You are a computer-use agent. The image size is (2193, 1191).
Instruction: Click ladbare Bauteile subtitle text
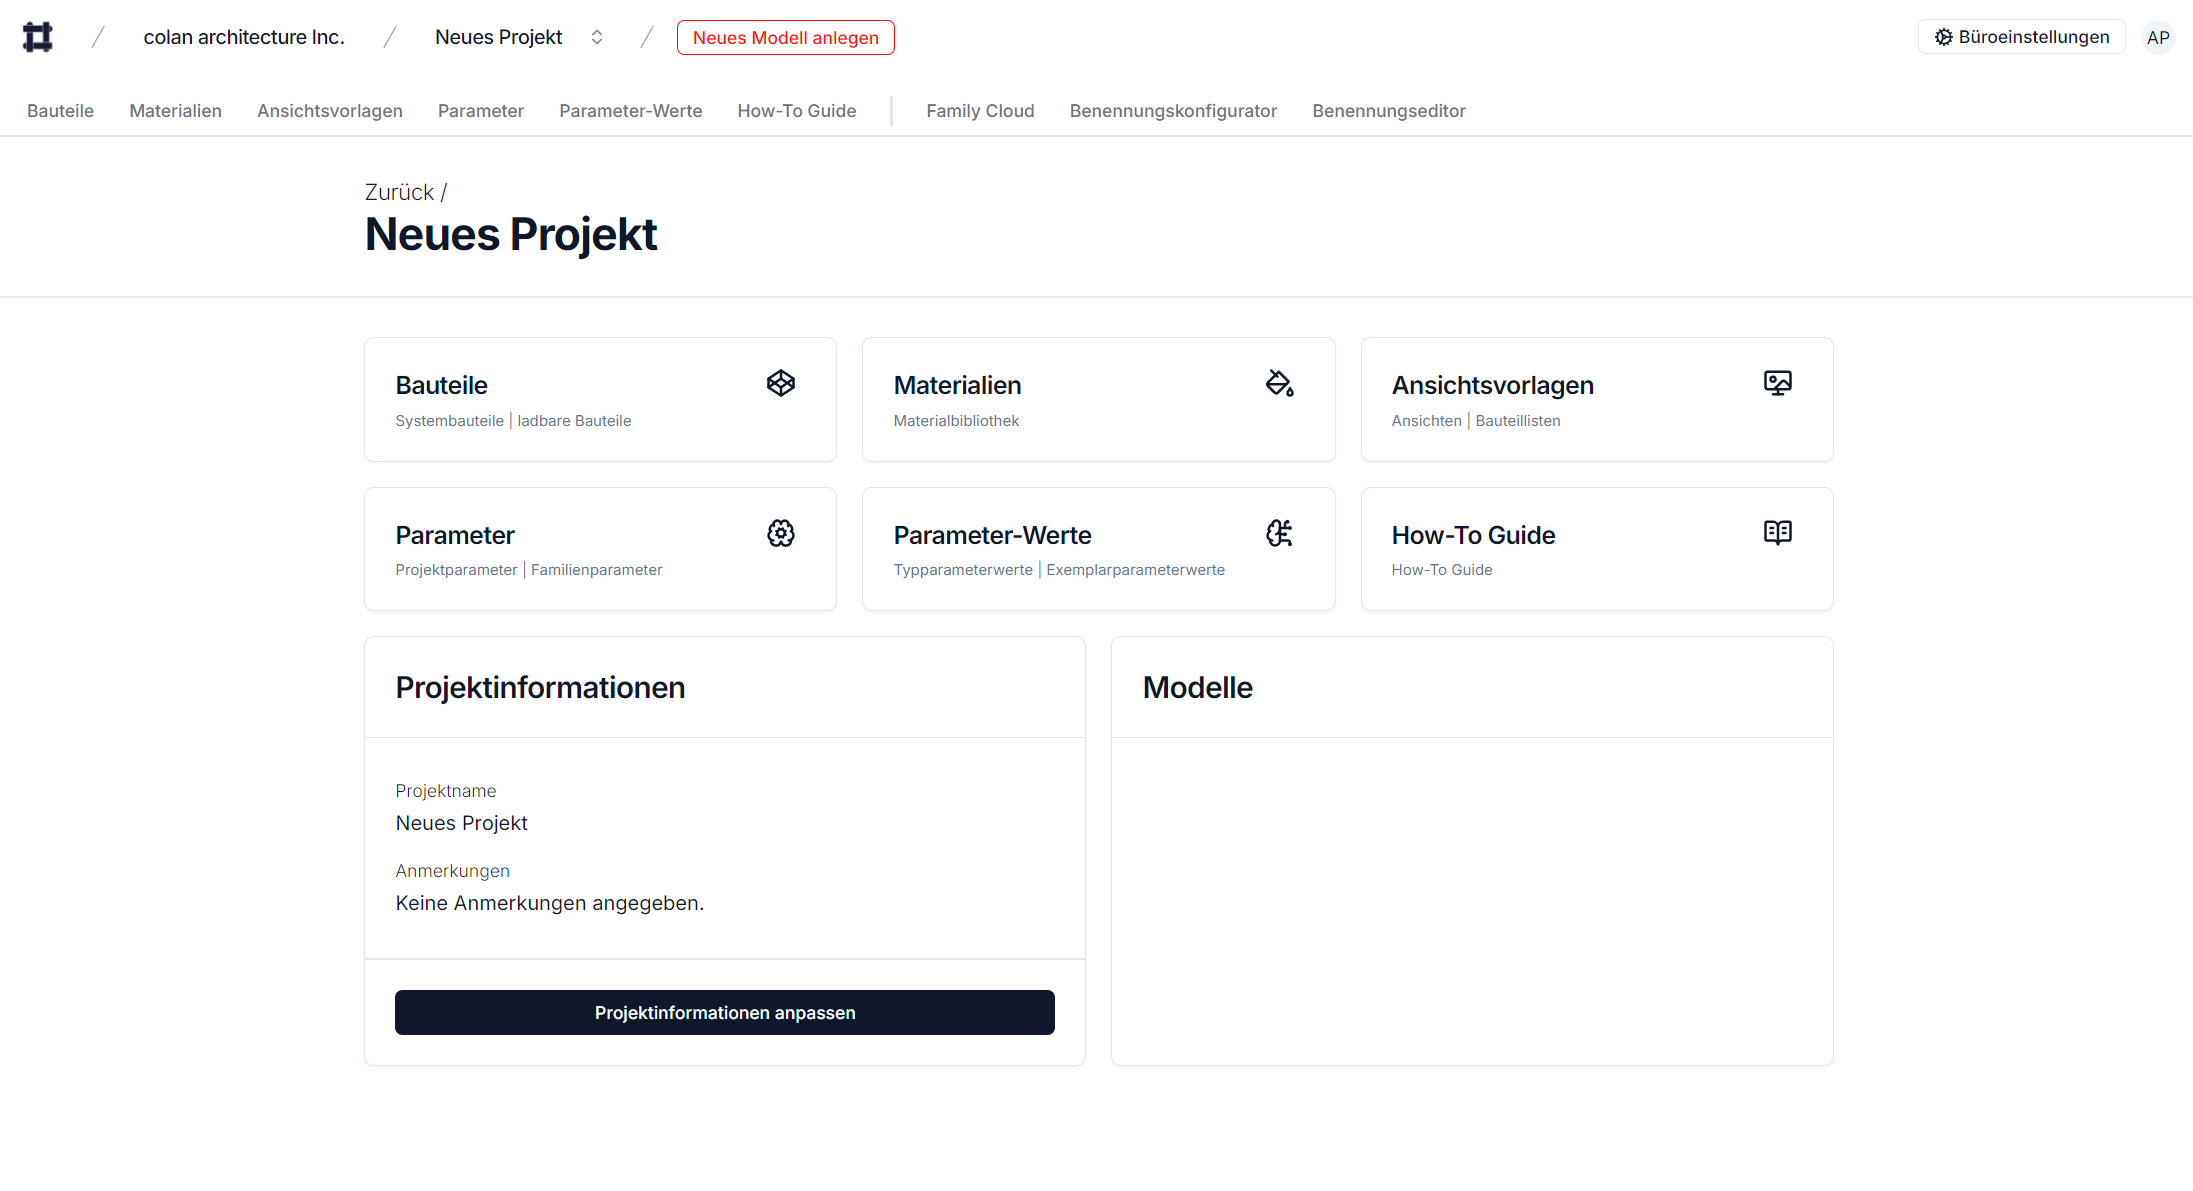pyautogui.click(x=574, y=421)
